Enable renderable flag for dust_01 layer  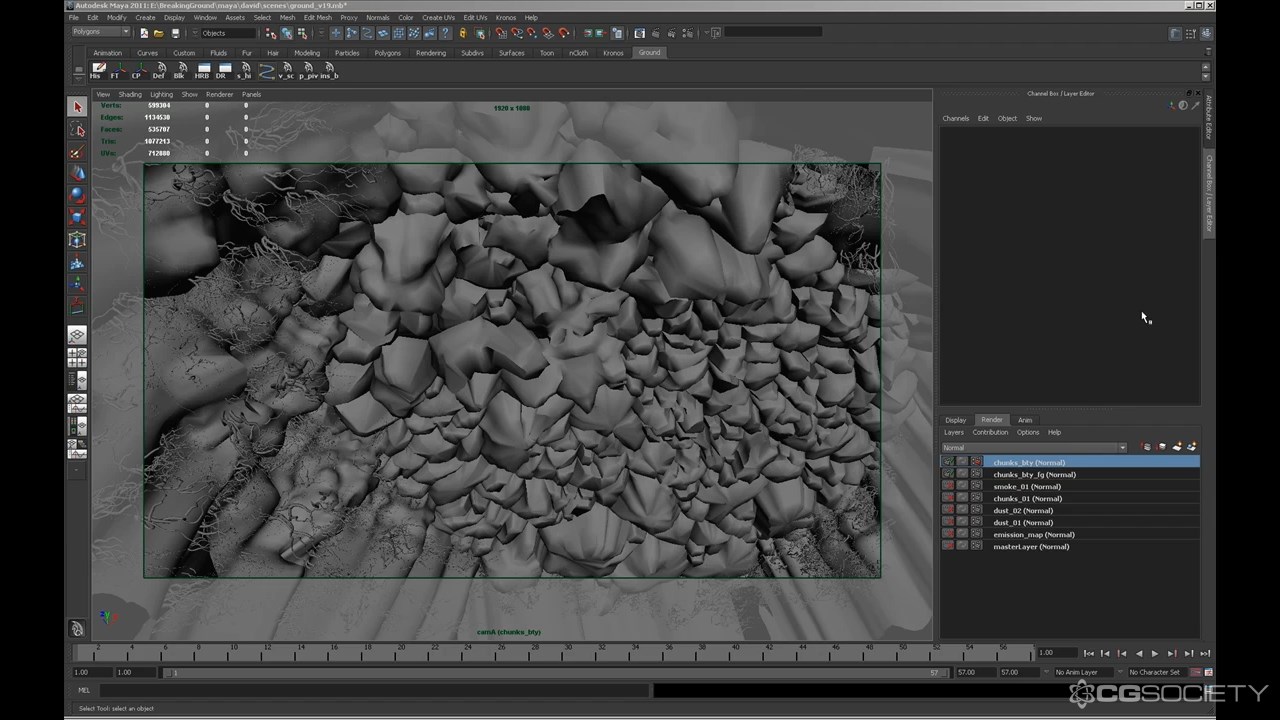pyautogui.click(x=948, y=522)
